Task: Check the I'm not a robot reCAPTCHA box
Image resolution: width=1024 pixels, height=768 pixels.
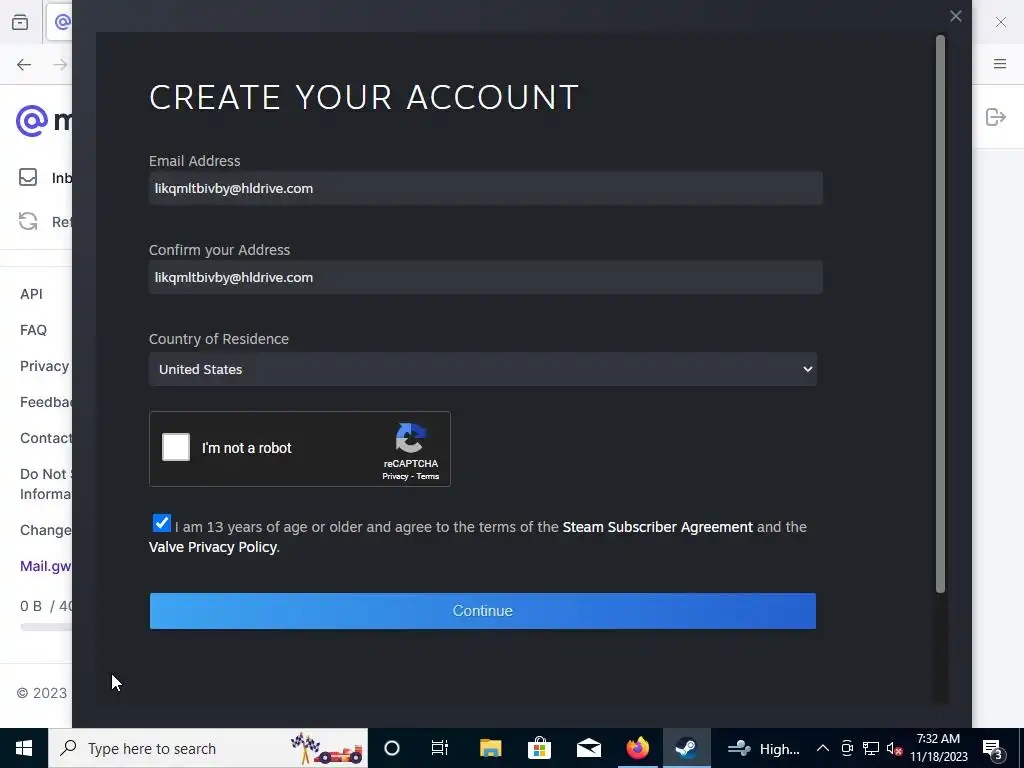Action: (176, 447)
